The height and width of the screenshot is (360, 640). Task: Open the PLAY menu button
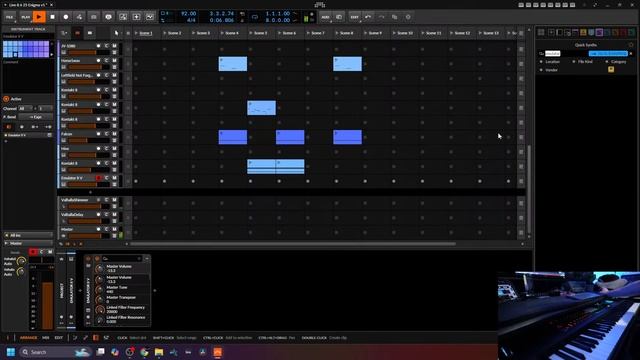(25, 17)
